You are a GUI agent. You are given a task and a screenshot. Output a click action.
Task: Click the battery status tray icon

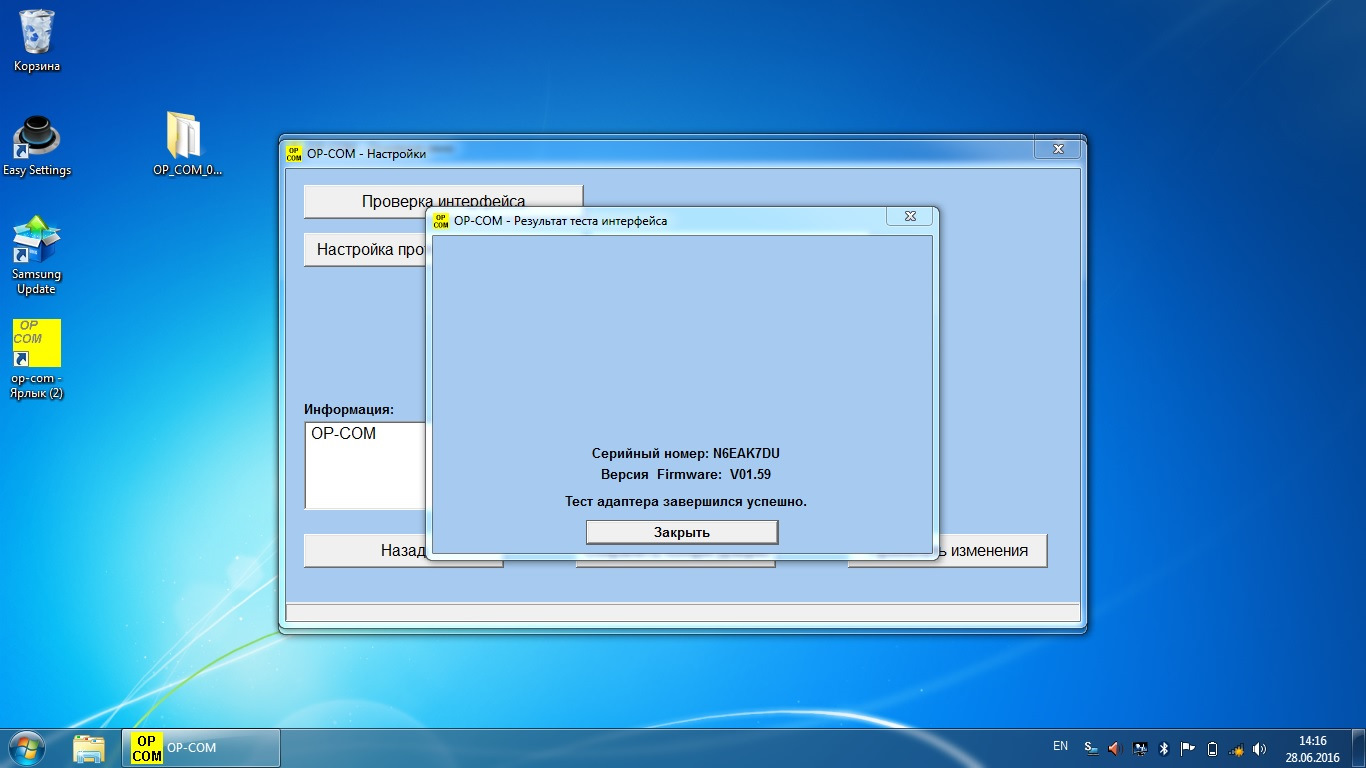[1212, 748]
